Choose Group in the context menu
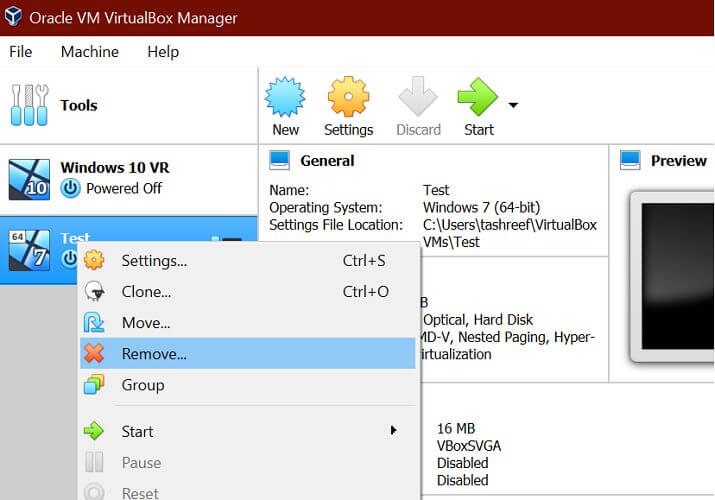Image resolution: width=715 pixels, height=500 pixels. 143,385
